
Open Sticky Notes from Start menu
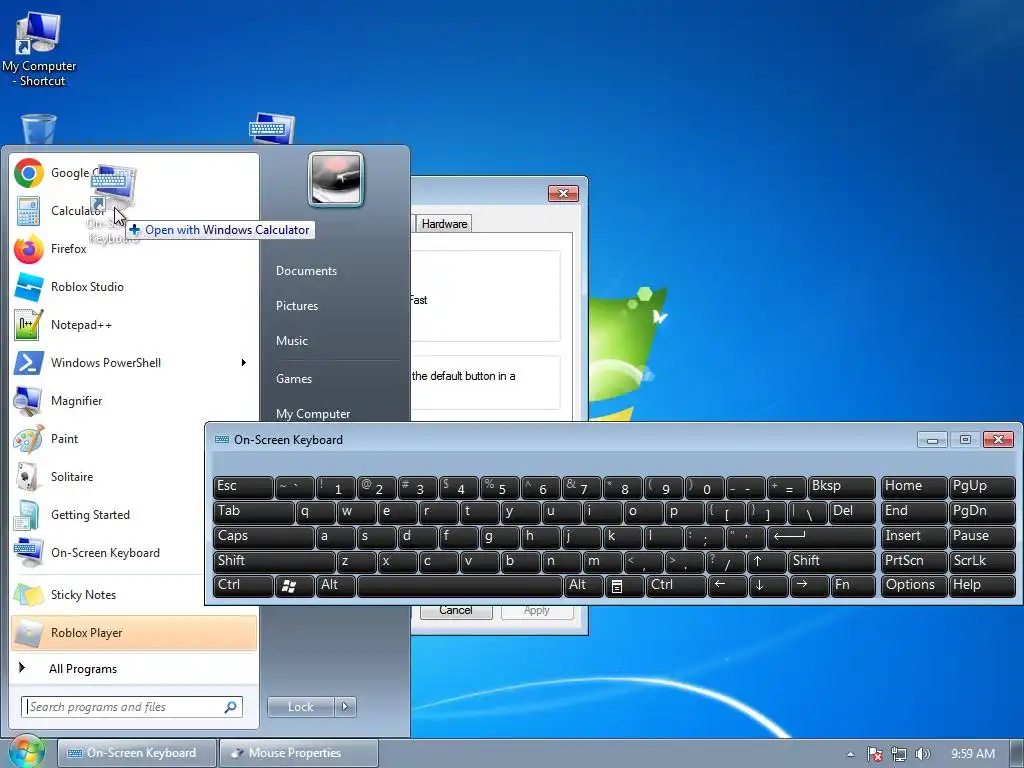108,594
